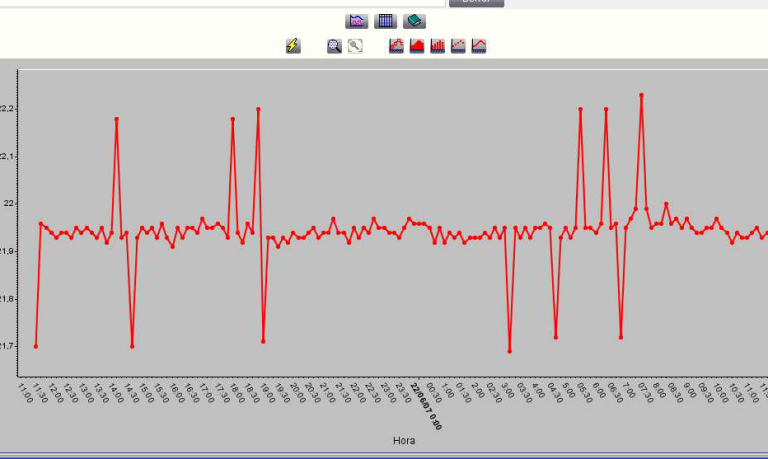Switch to the table grid view
768x459 pixels.
point(386,21)
